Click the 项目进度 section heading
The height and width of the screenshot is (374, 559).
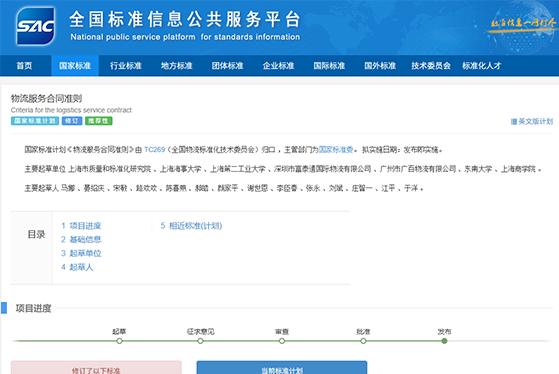pyautogui.click(x=34, y=308)
